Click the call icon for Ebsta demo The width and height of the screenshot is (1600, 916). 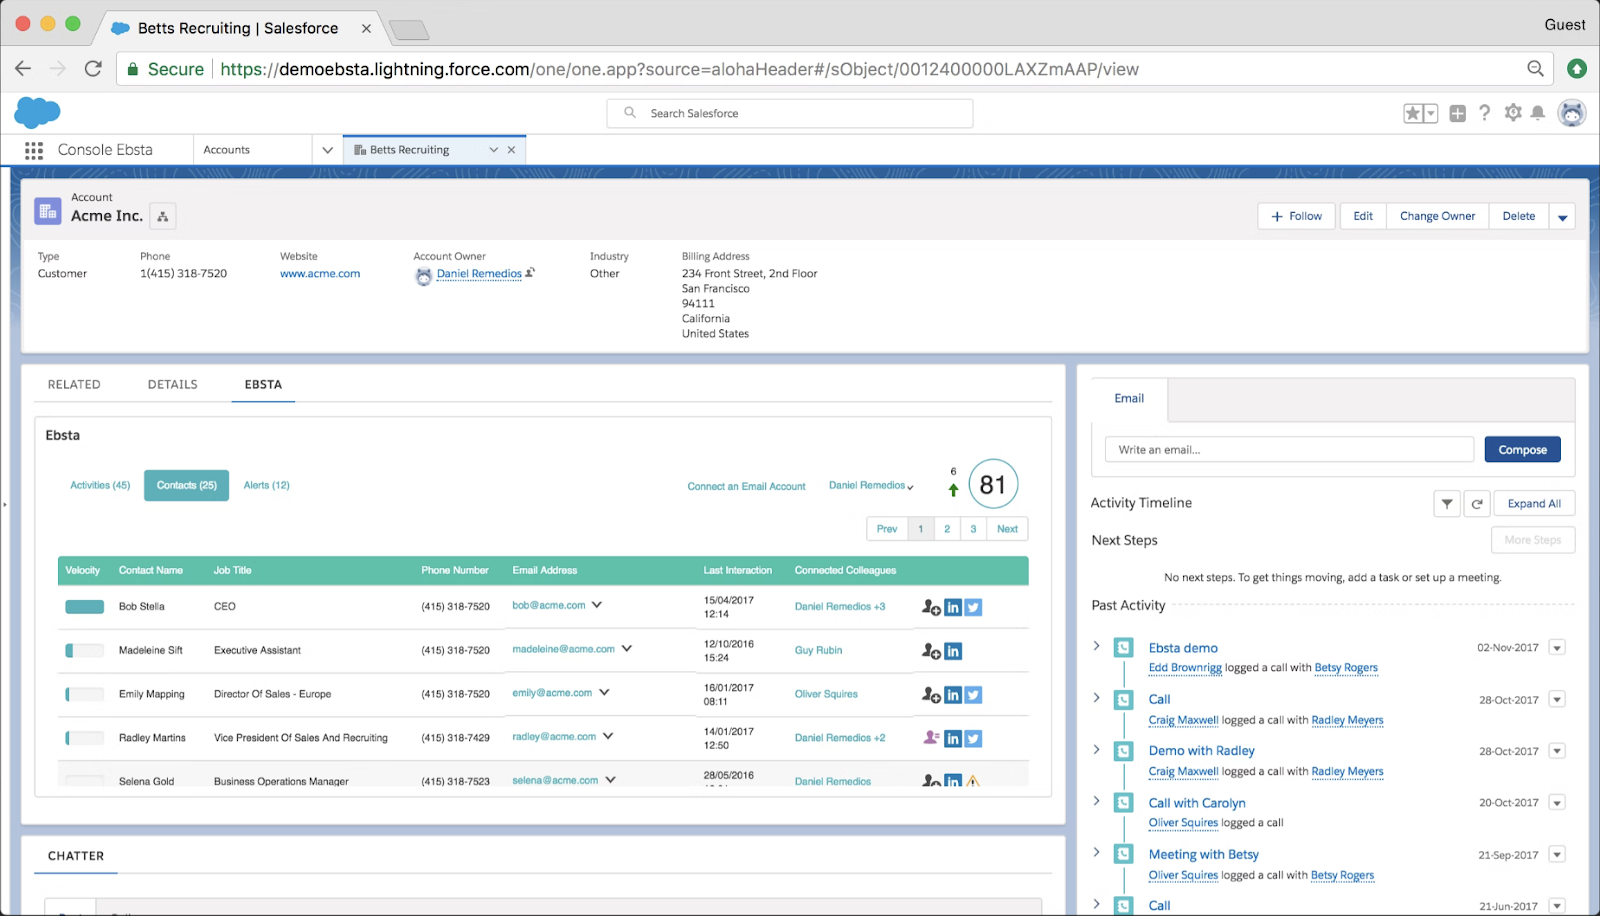coord(1124,648)
